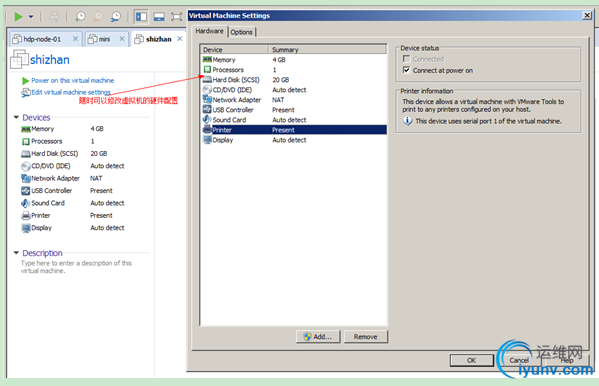Click the green Power On play button
This screenshot has height=386, width=599.
18,16
